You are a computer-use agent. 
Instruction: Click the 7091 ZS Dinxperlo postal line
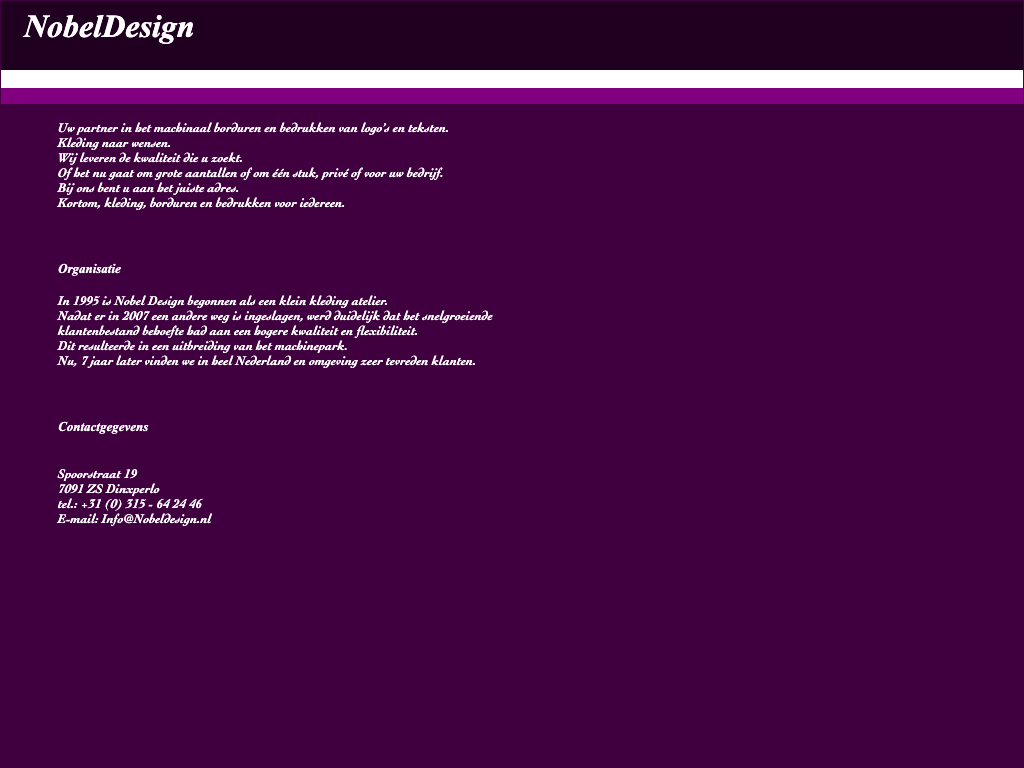pos(108,489)
